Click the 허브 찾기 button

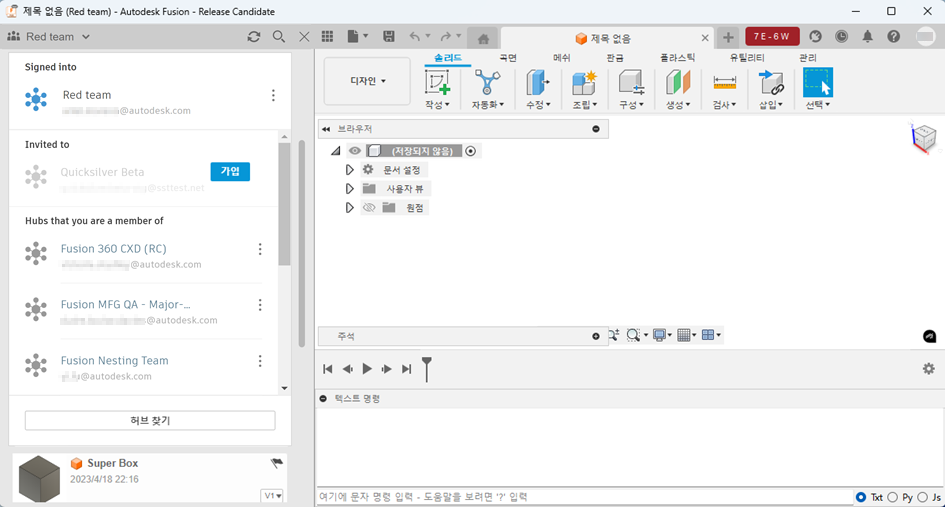(x=150, y=420)
